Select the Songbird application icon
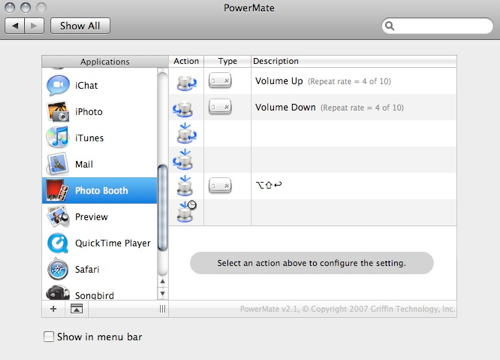Screen dimensions: 500x360 coord(58,293)
